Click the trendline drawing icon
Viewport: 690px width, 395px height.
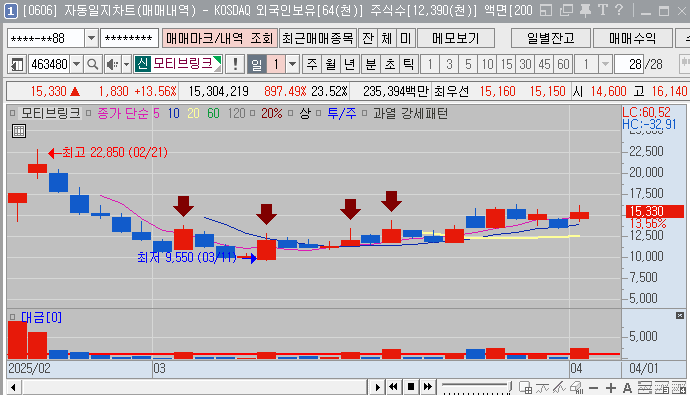coord(559,388)
